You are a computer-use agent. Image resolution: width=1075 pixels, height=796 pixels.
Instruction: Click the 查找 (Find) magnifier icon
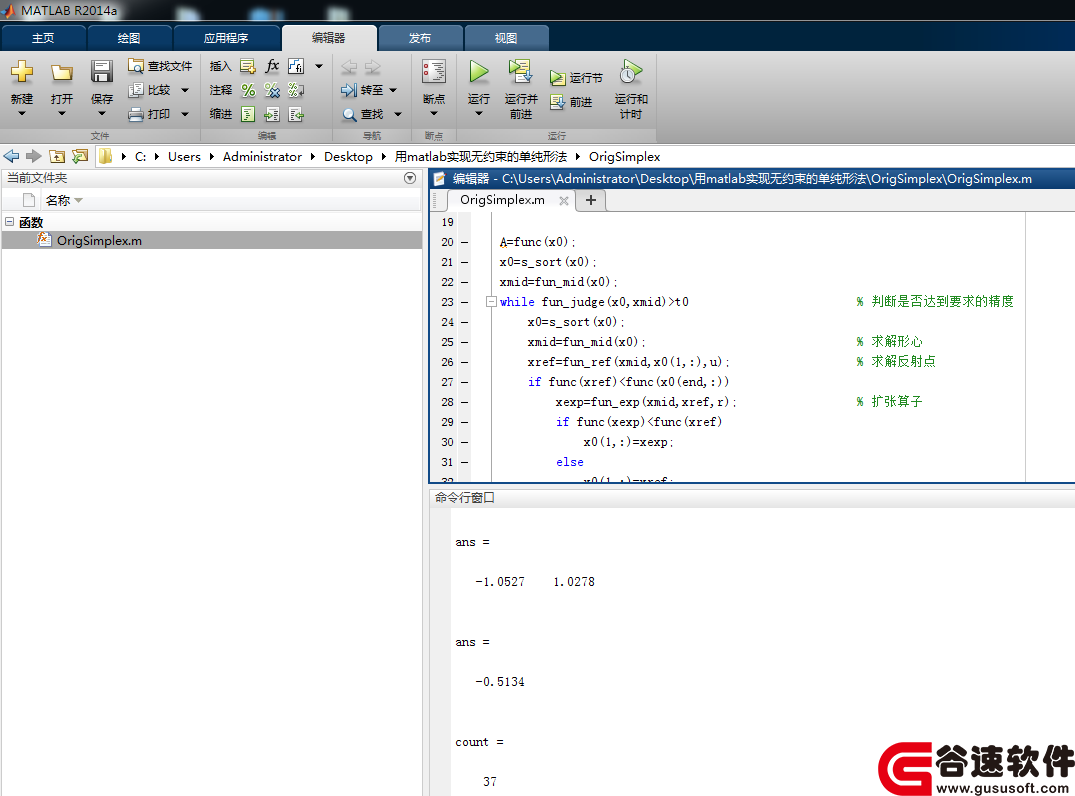(x=349, y=114)
